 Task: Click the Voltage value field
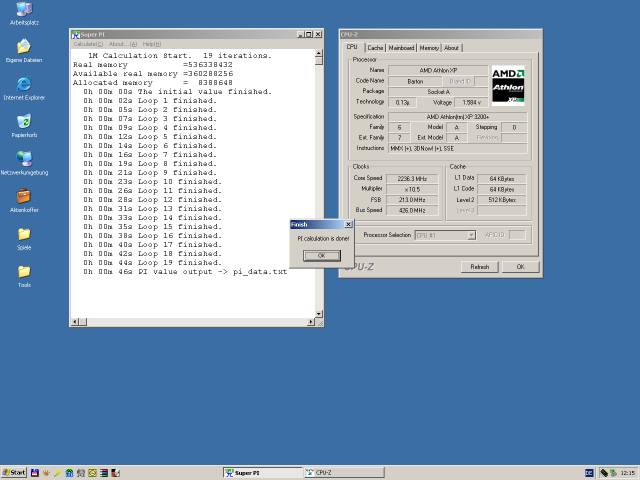pos(471,102)
